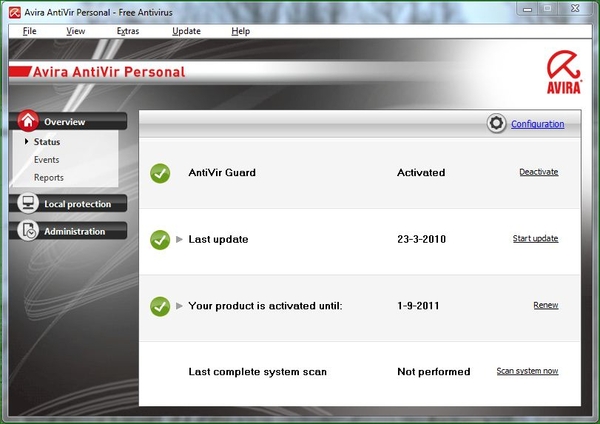This screenshot has width=600, height=424.
Task: Click the Local protection monitor icon
Action: pos(28,203)
